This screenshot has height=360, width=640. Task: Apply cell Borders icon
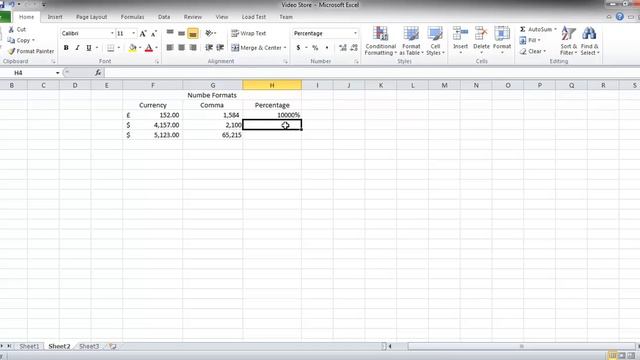111,48
